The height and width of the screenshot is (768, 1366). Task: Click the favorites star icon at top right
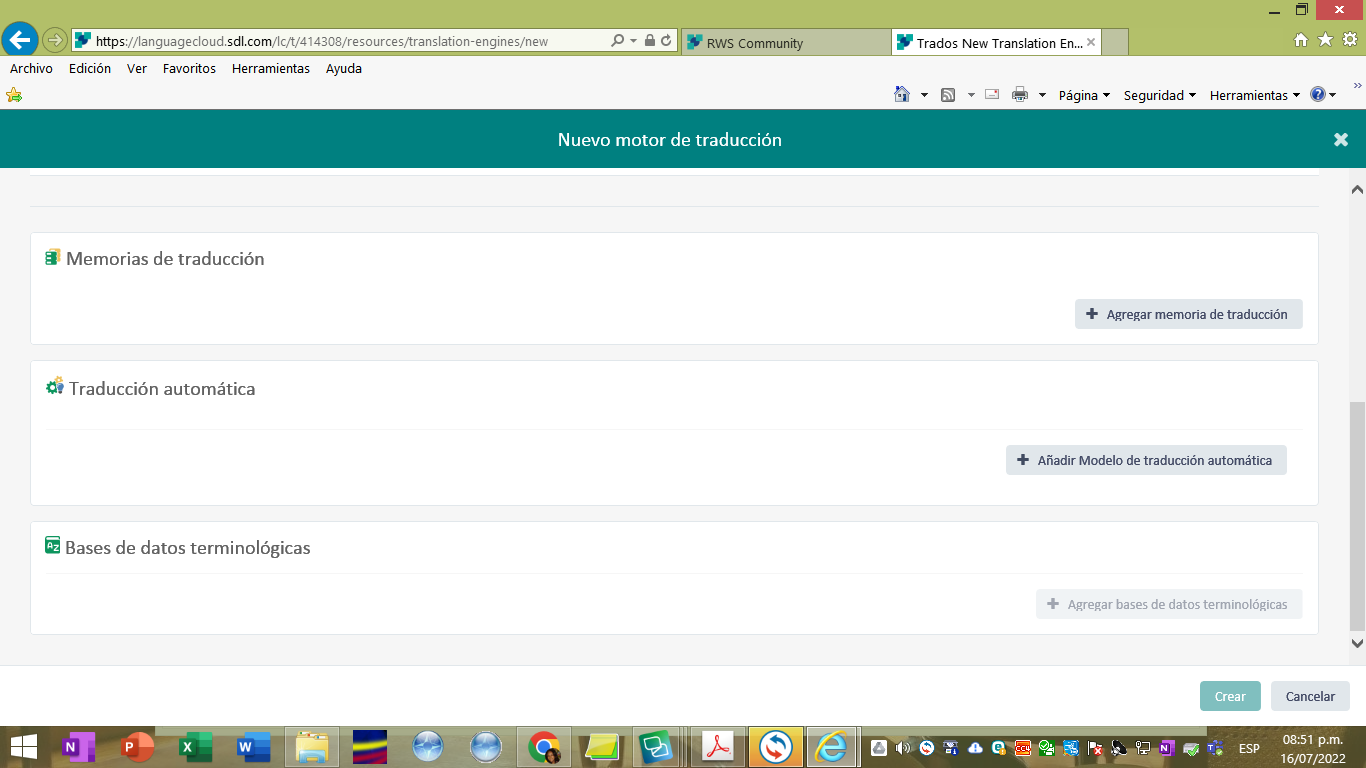(x=1325, y=40)
